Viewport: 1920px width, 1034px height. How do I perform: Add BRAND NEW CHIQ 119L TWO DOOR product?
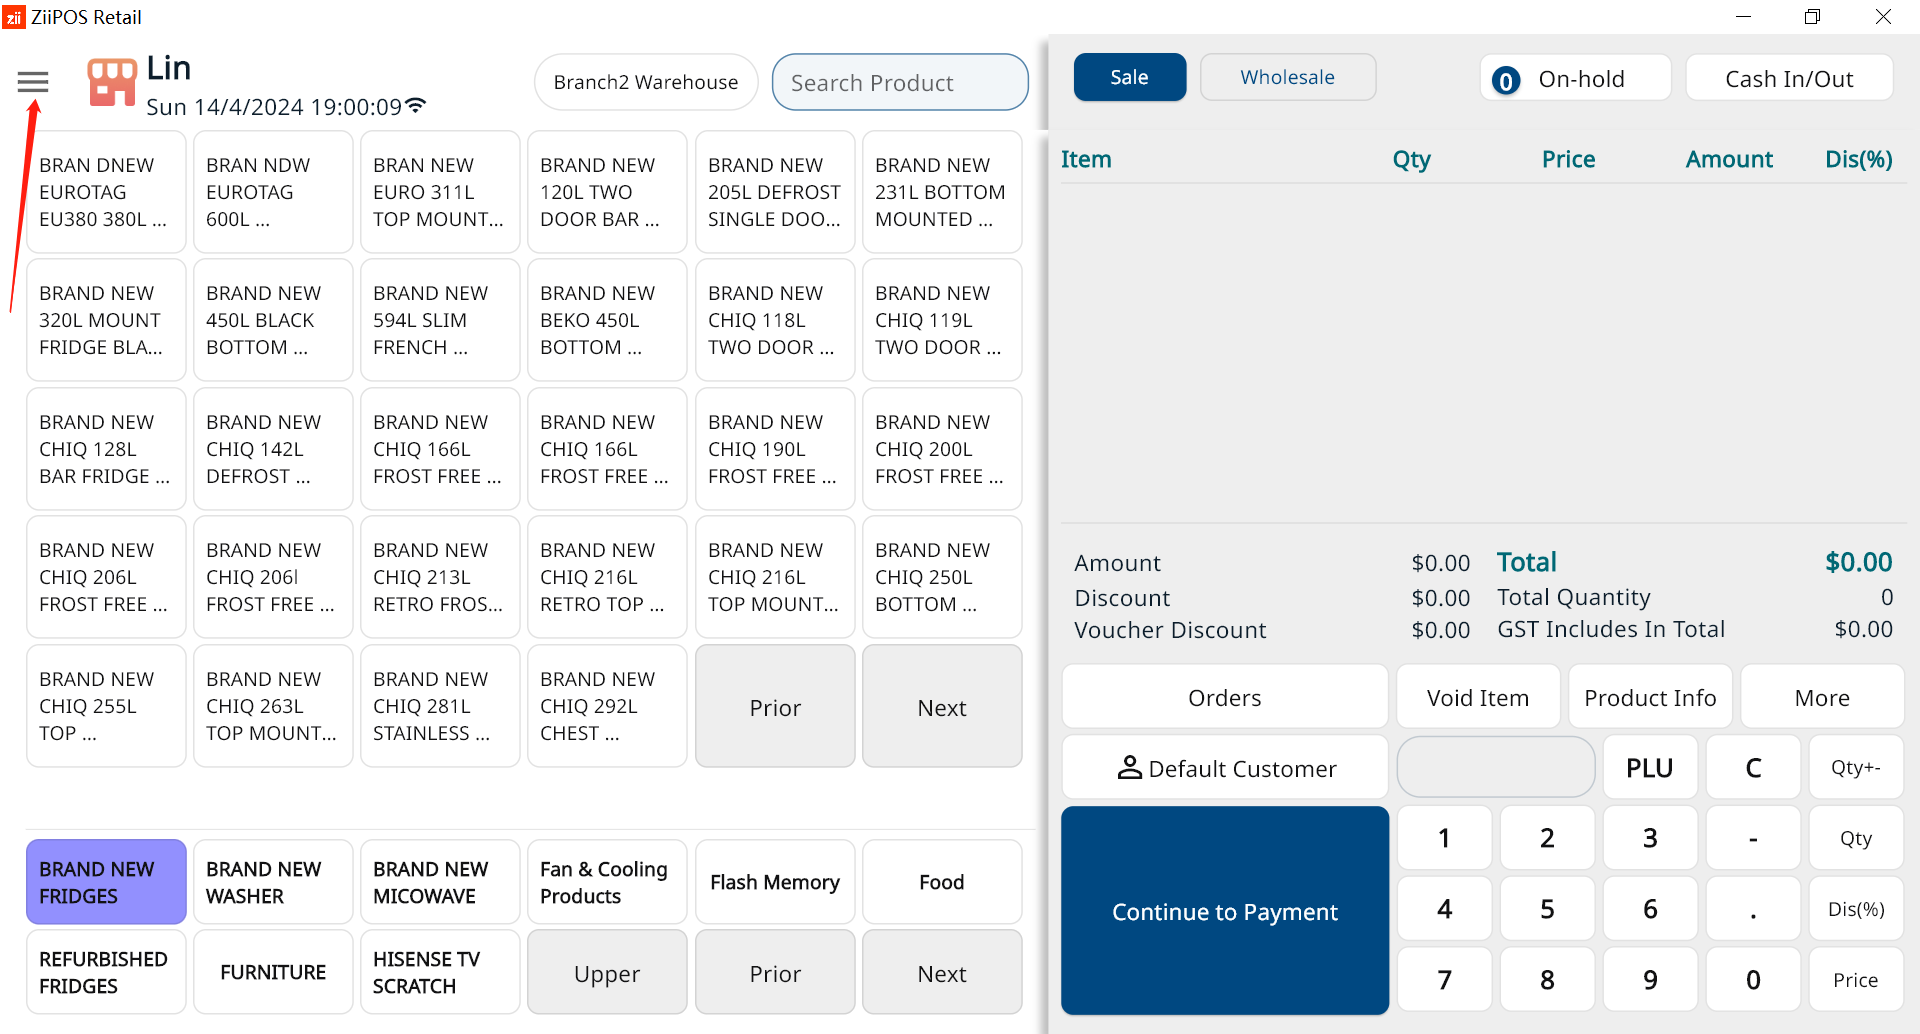(x=942, y=320)
